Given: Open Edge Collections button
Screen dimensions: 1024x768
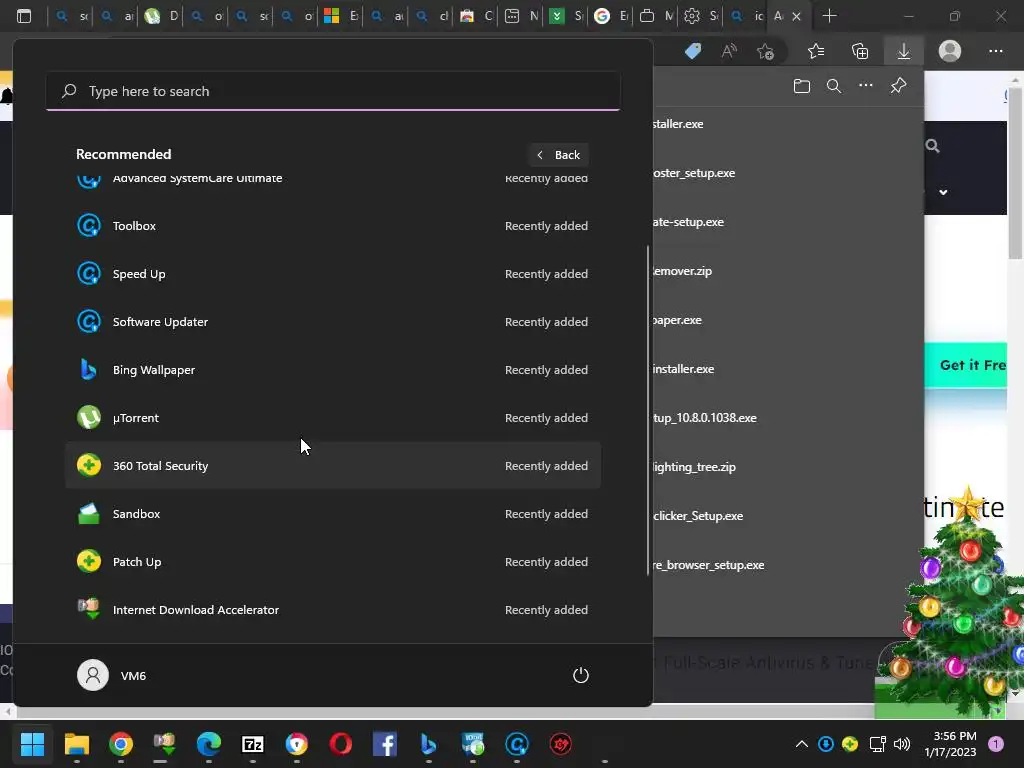Looking at the screenshot, I should click(x=860, y=51).
